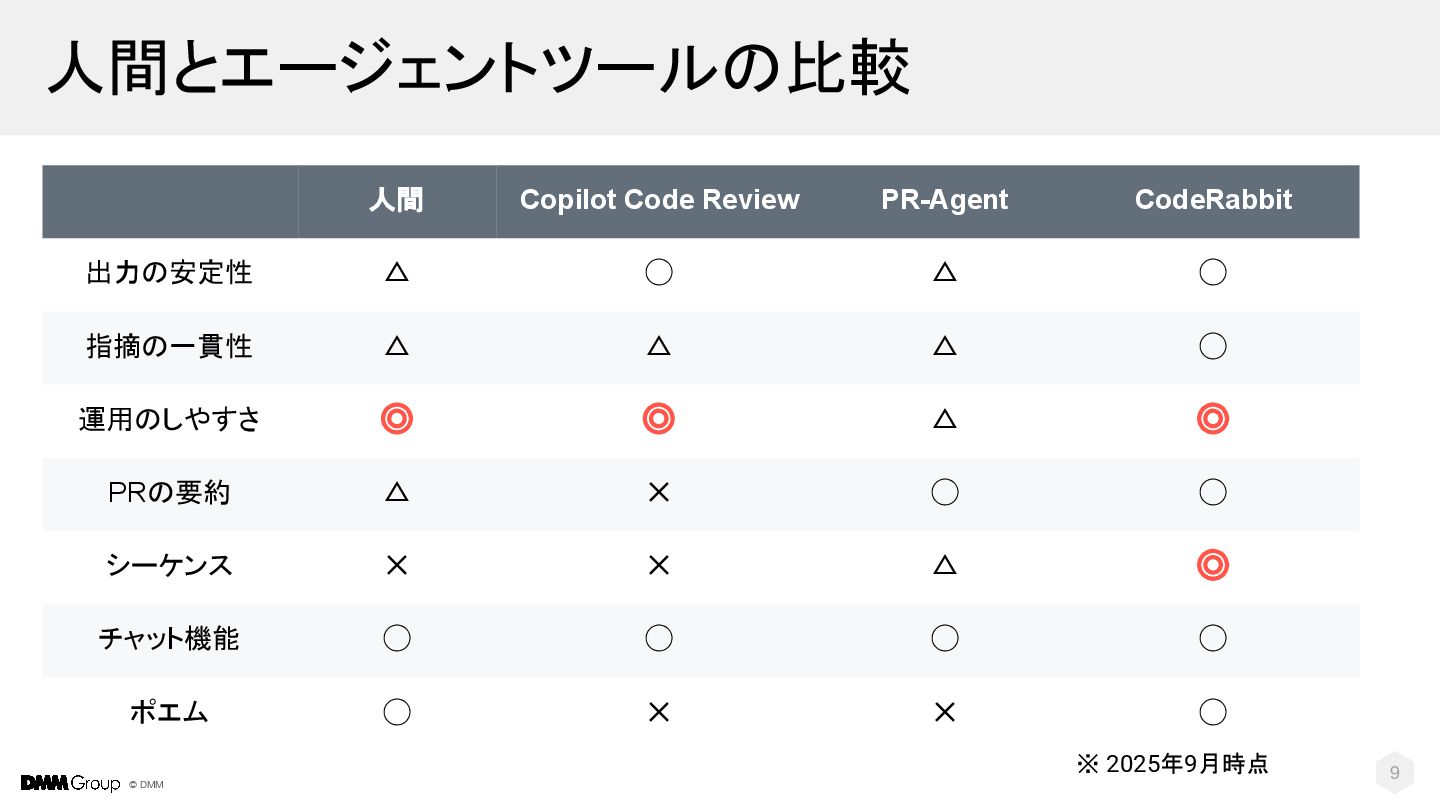The image size is (1440, 810).
Task: Click the red double-circle for Copilot 運用のしやすさ
Action: [x=659, y=418]
